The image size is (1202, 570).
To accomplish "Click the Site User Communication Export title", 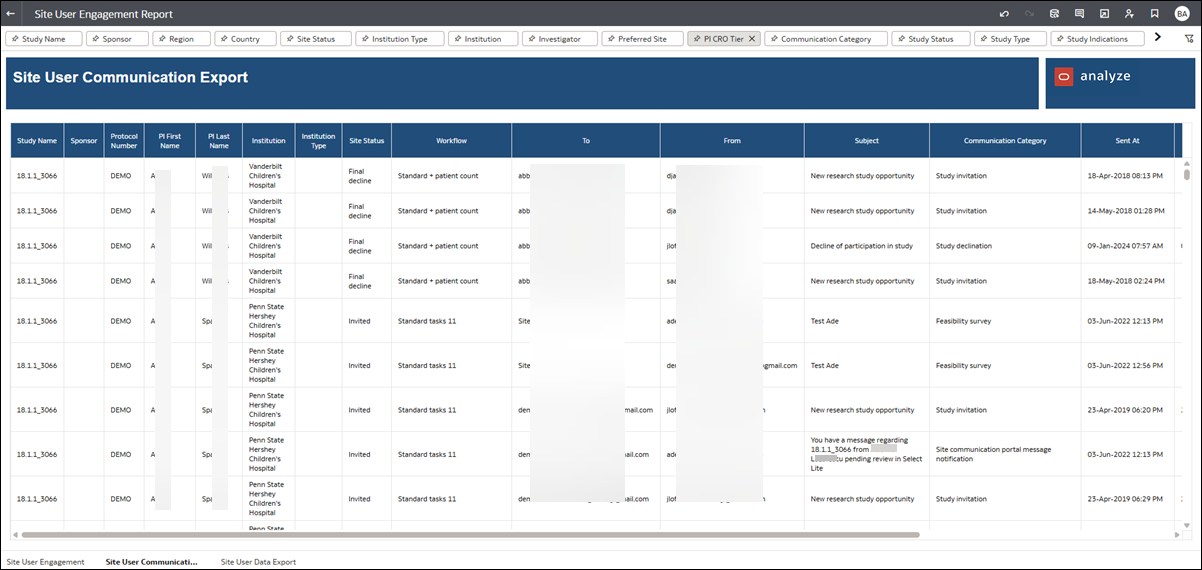I will (131, 77).
